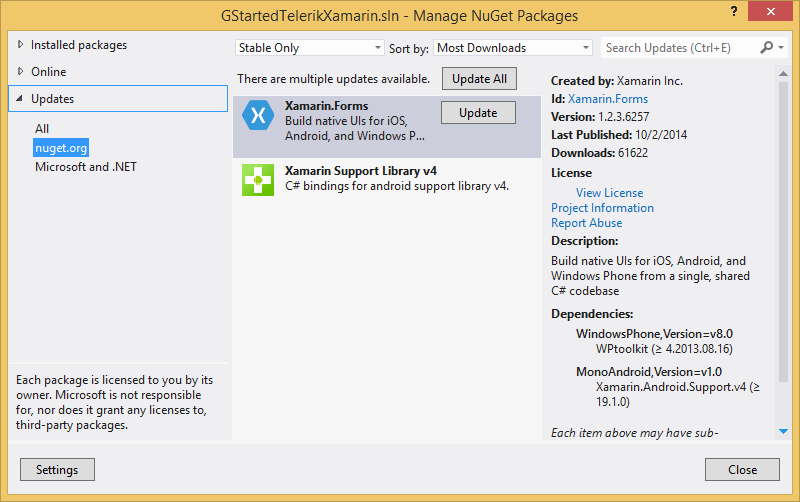Select All under Updates

pos(42,129)
